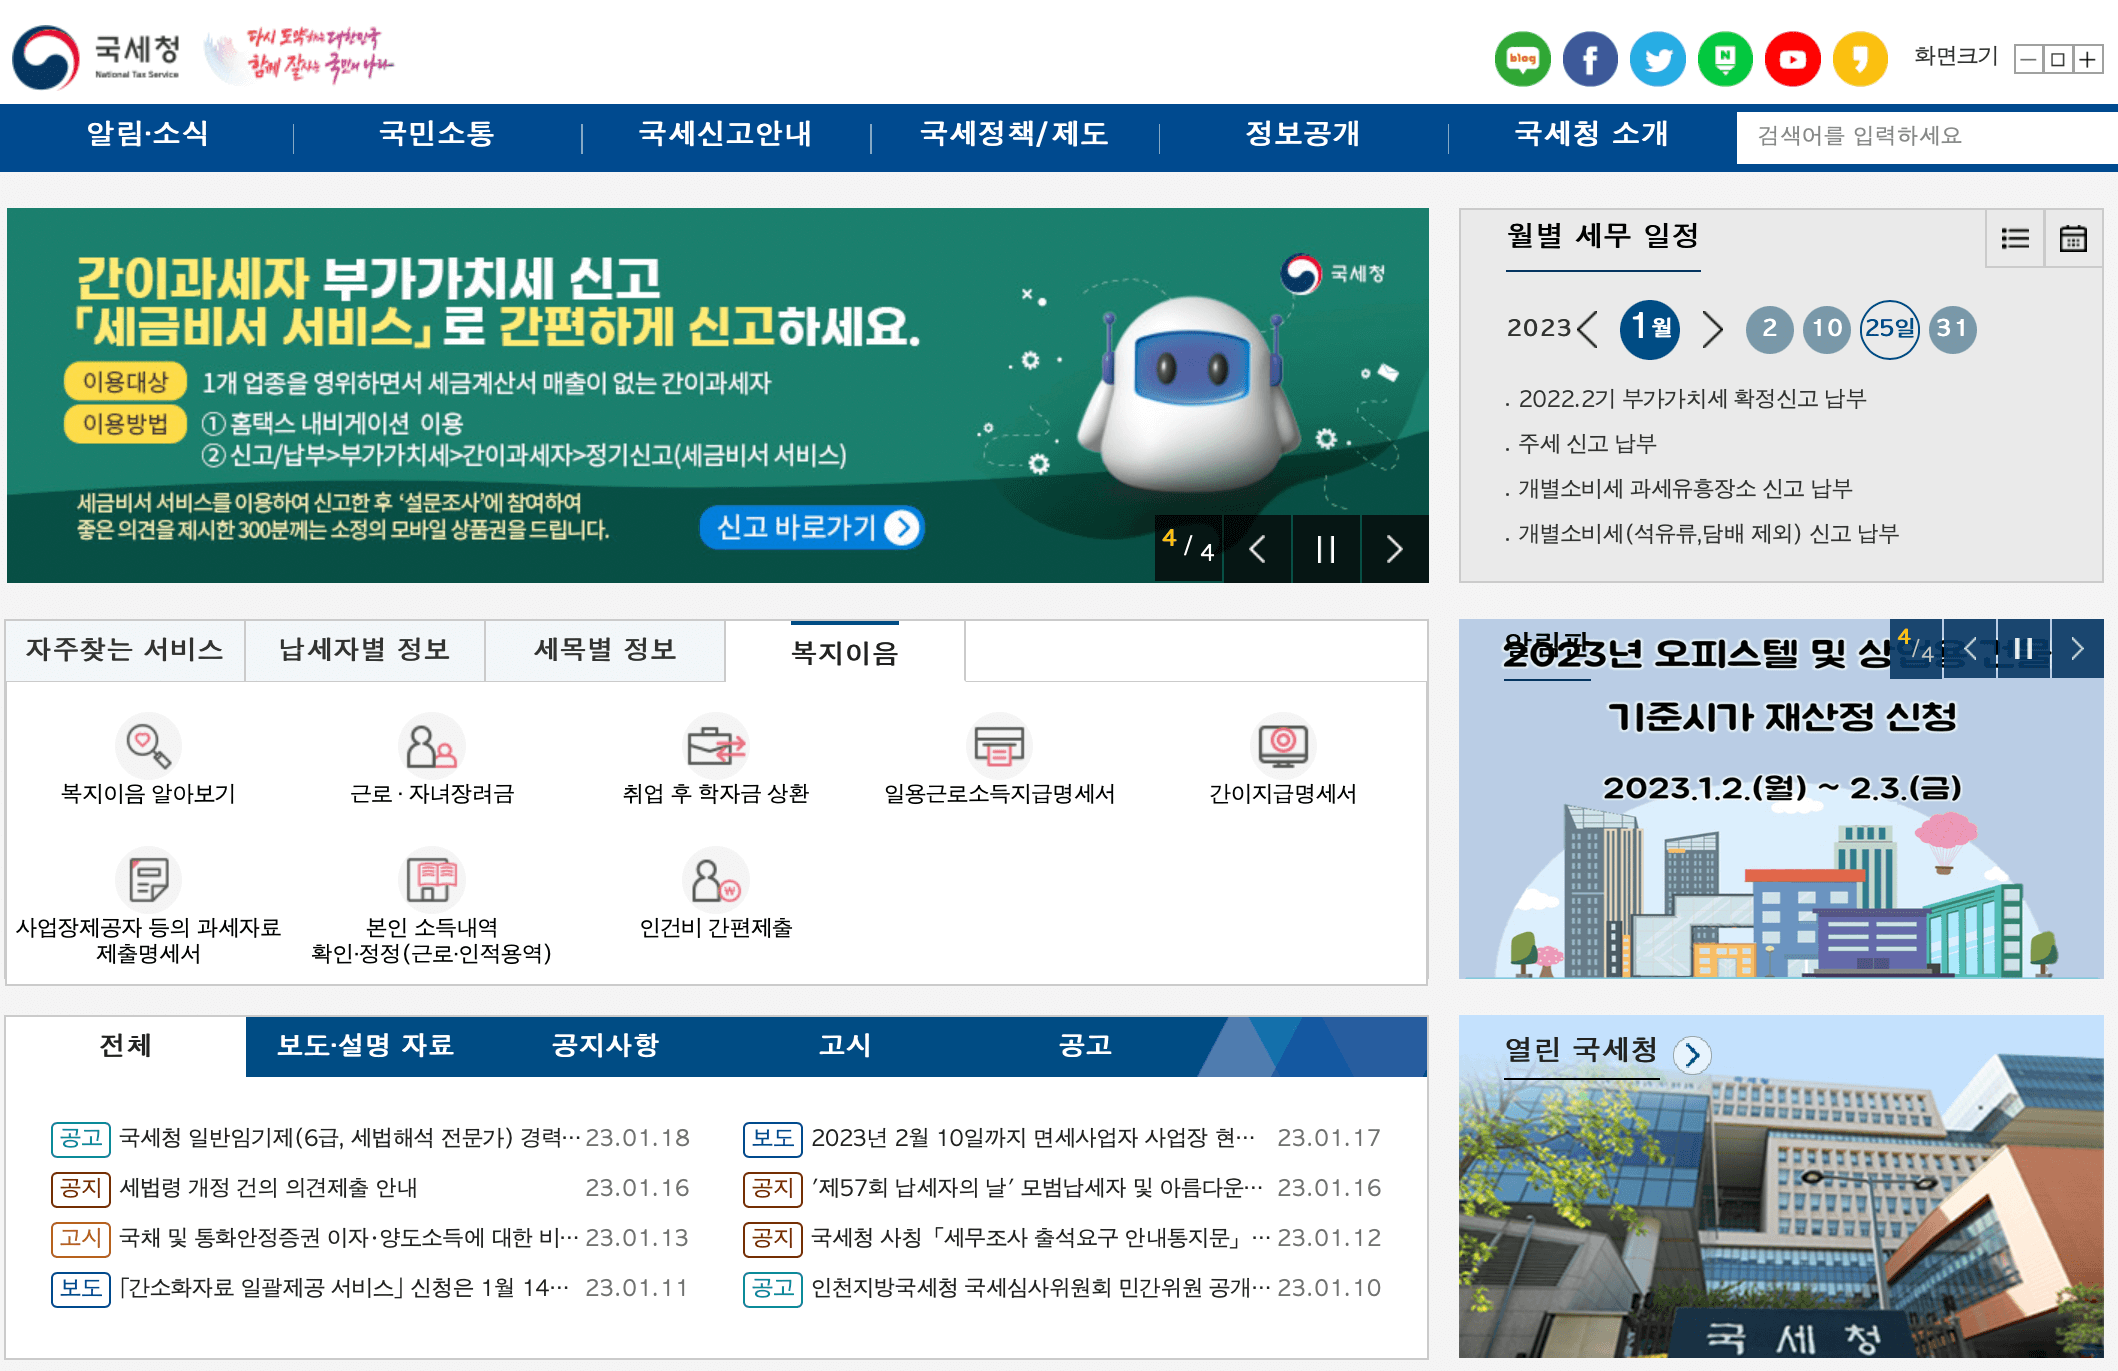Open the NTS Facebook page icon
The image size is (2118, 1371).
(1590, 57)
